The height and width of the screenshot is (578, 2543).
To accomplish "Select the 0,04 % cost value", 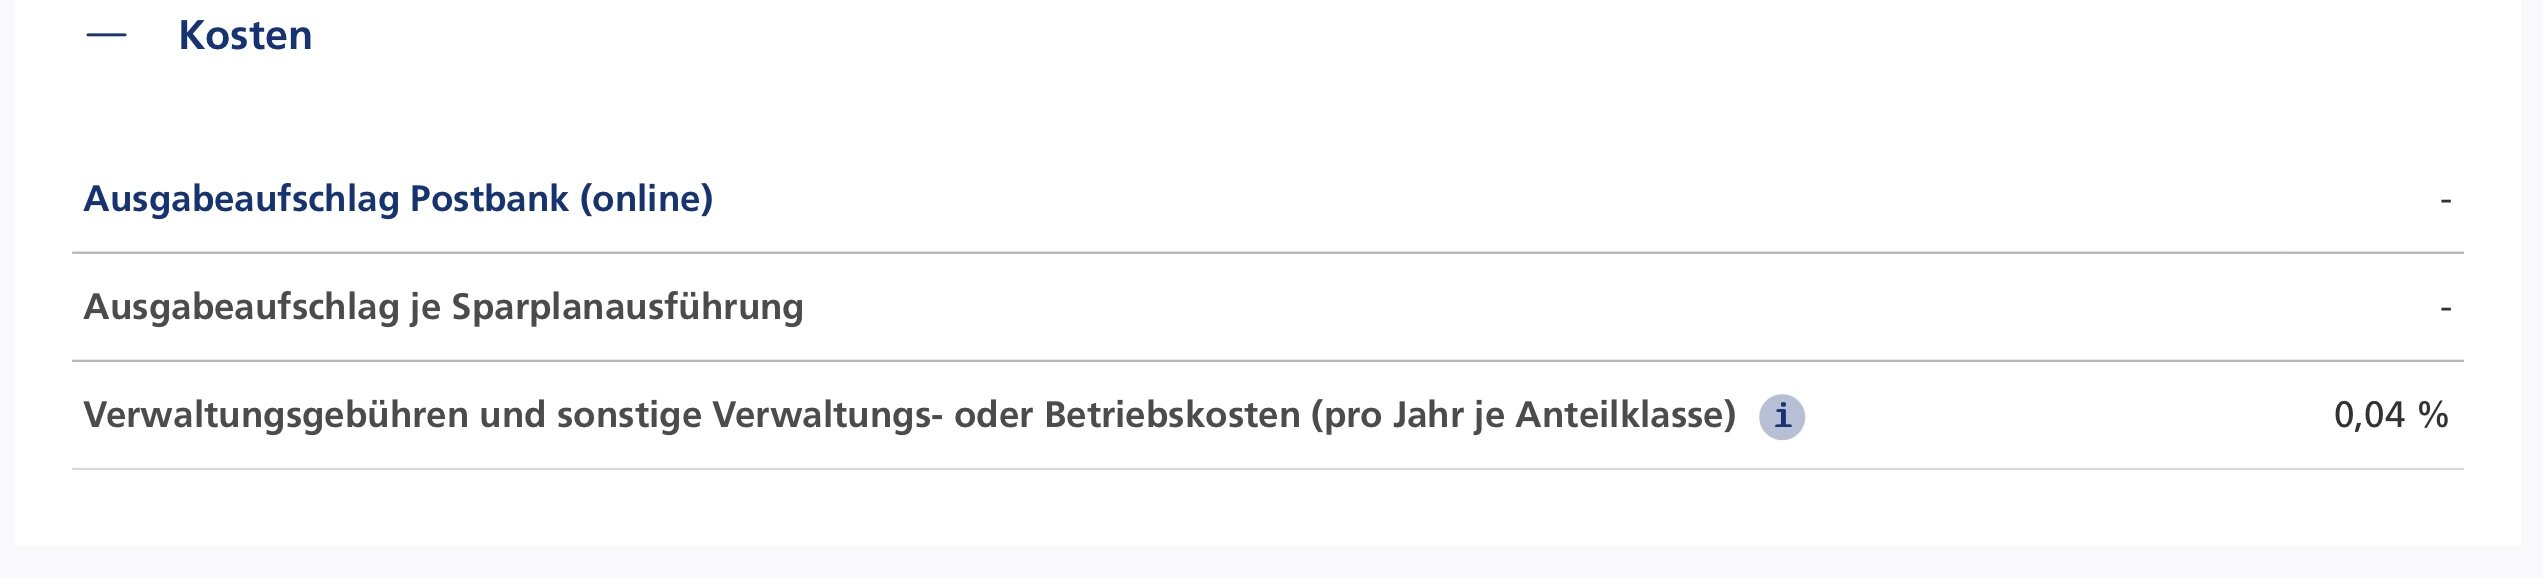I will click(x=2390, y=415).
